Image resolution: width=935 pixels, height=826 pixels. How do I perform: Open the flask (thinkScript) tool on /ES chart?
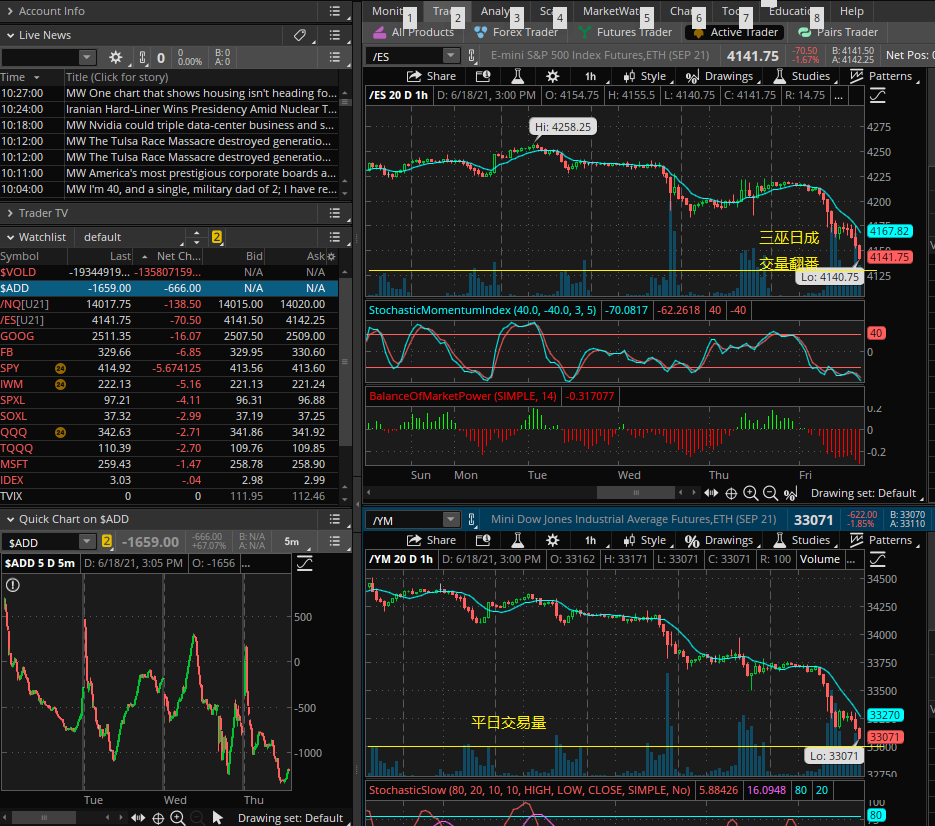click(x=517, y=76)
